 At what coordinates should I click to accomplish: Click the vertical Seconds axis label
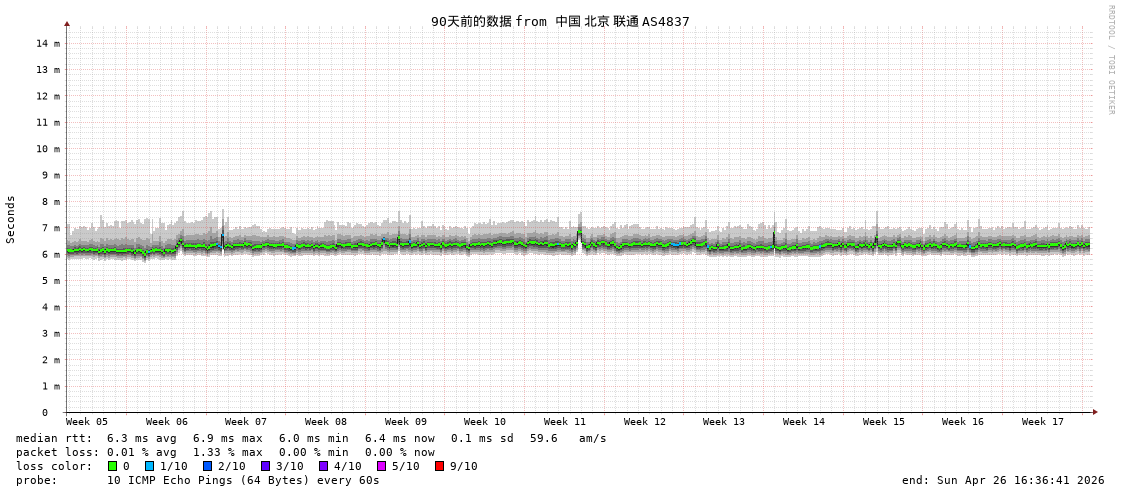pyautogui.click(x=11, y=219)
